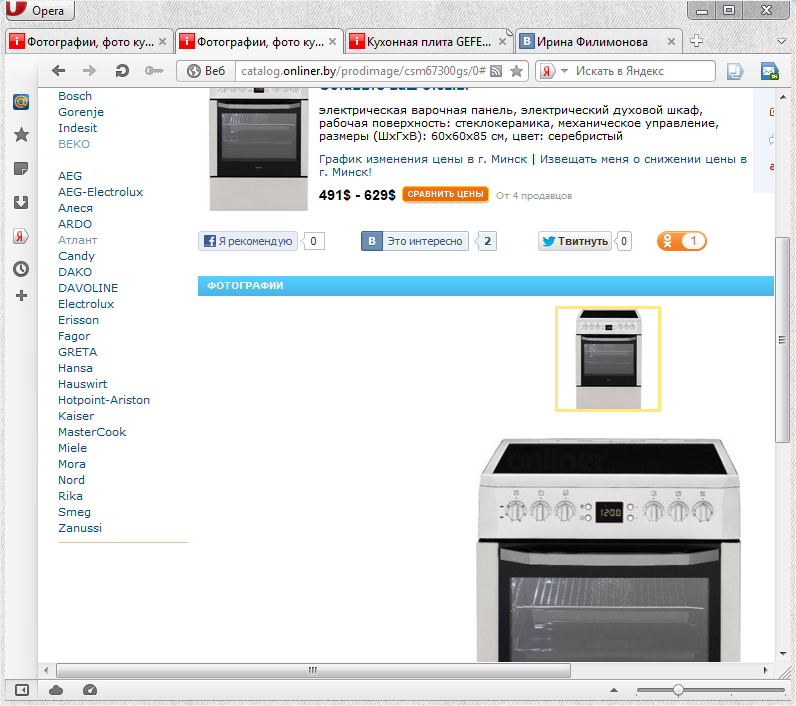
Task: Click the СРАВНИТЬ ЦЕНЫ button
Action: point(445,194)
